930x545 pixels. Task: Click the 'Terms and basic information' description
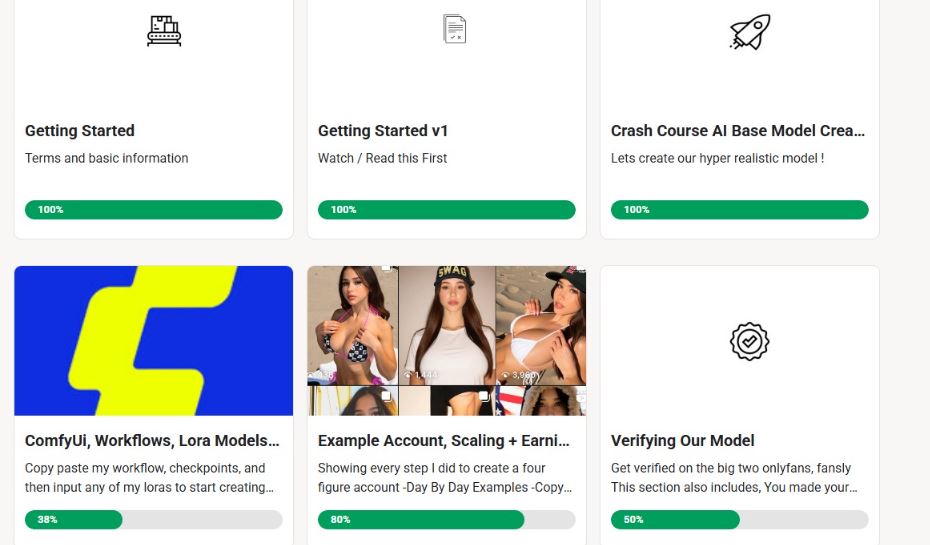[107, 158]
